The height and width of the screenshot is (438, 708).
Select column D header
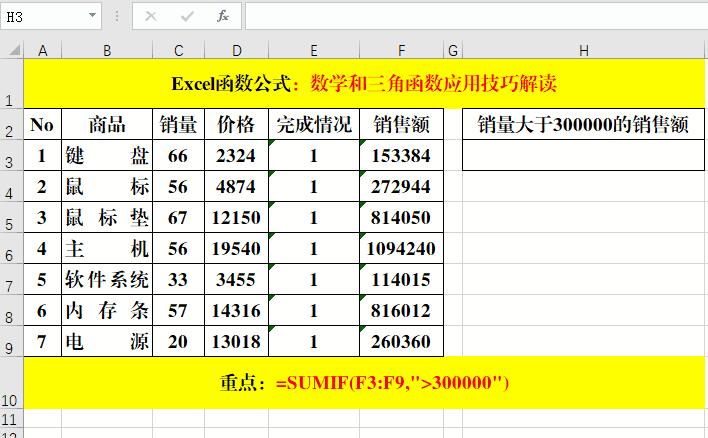[x=237, y=50]
